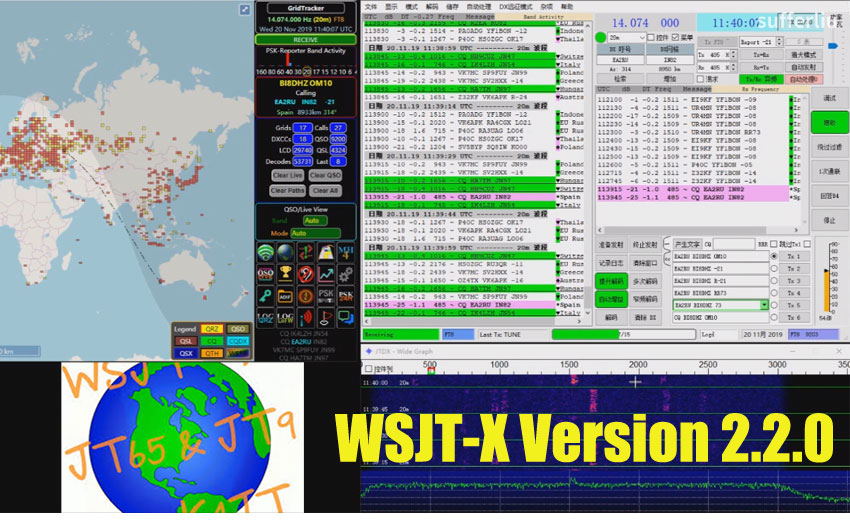Image resolution: width=850 pixels, height=525 pixels.
Task: Click Wide Graph window close X
Action: coord(839,351)
